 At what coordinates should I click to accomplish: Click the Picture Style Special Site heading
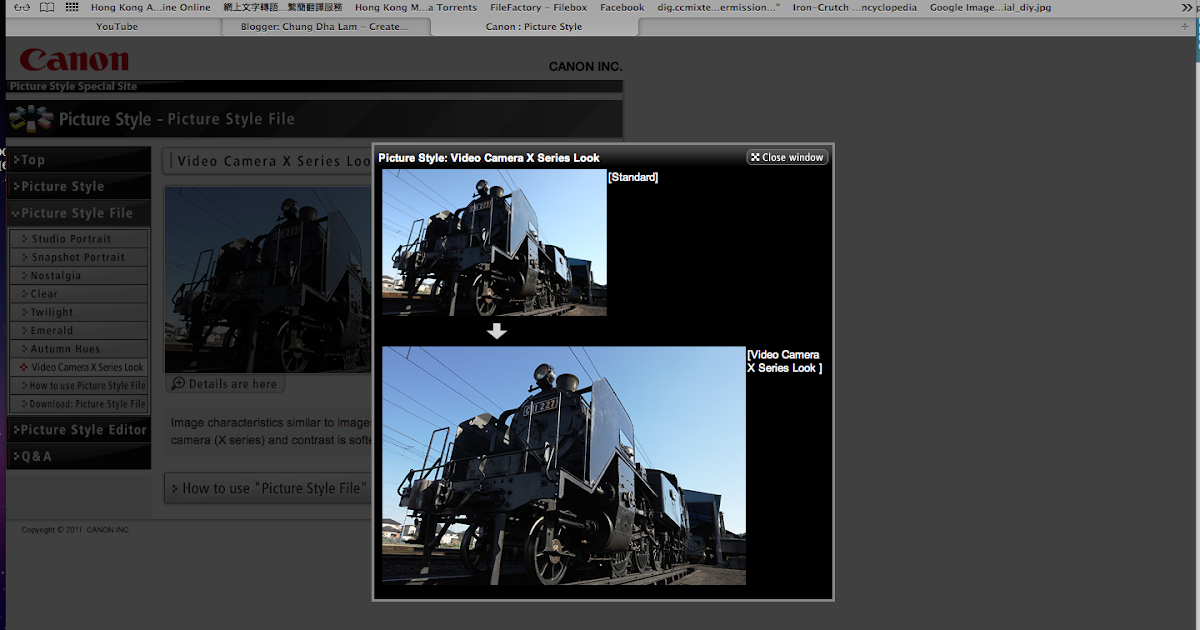click(73, 87)
